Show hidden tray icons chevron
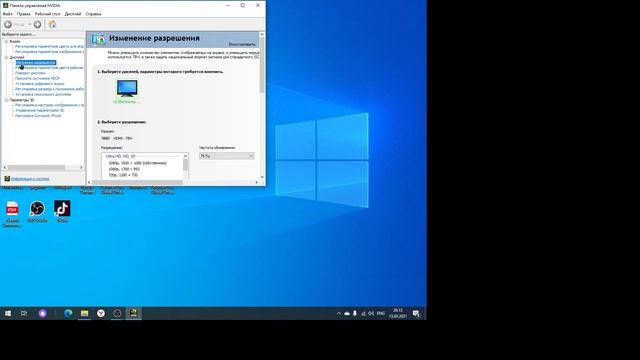This screenshot has height=360, width=640. click(x=338, y=313)
